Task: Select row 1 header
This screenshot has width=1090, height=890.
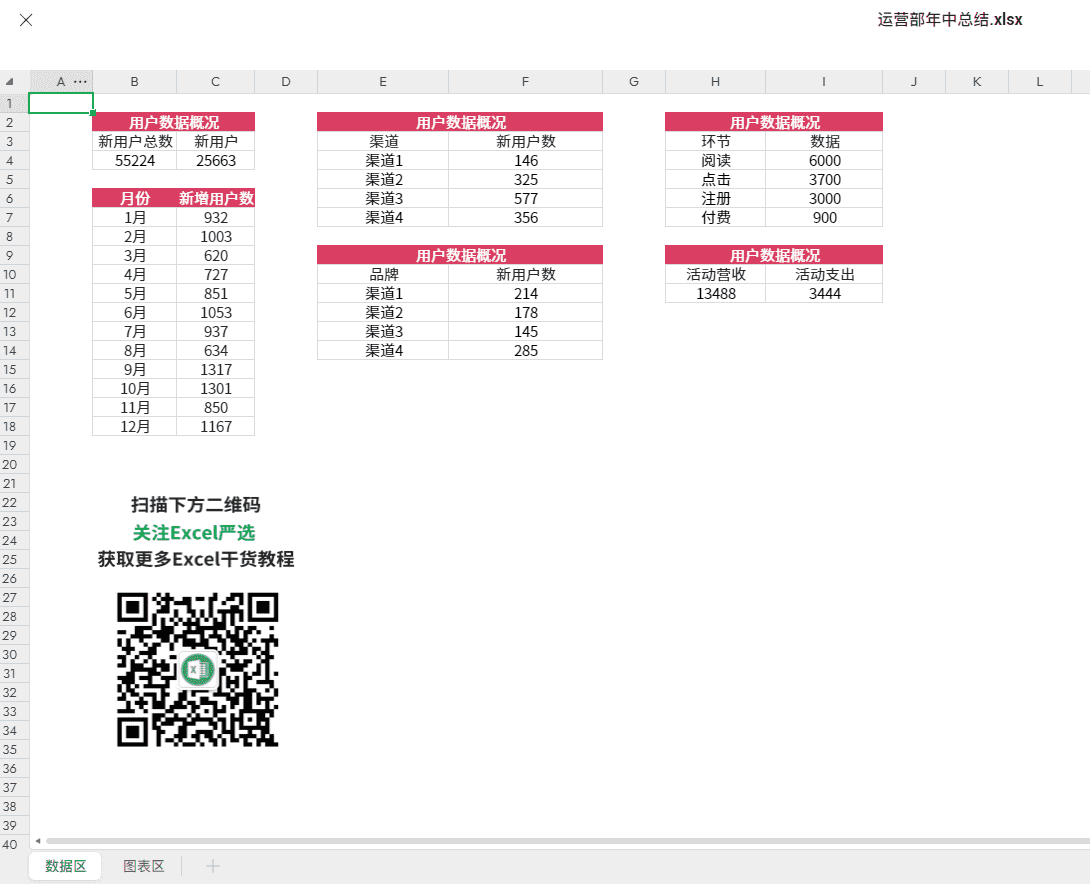Action: click(14, 104)
